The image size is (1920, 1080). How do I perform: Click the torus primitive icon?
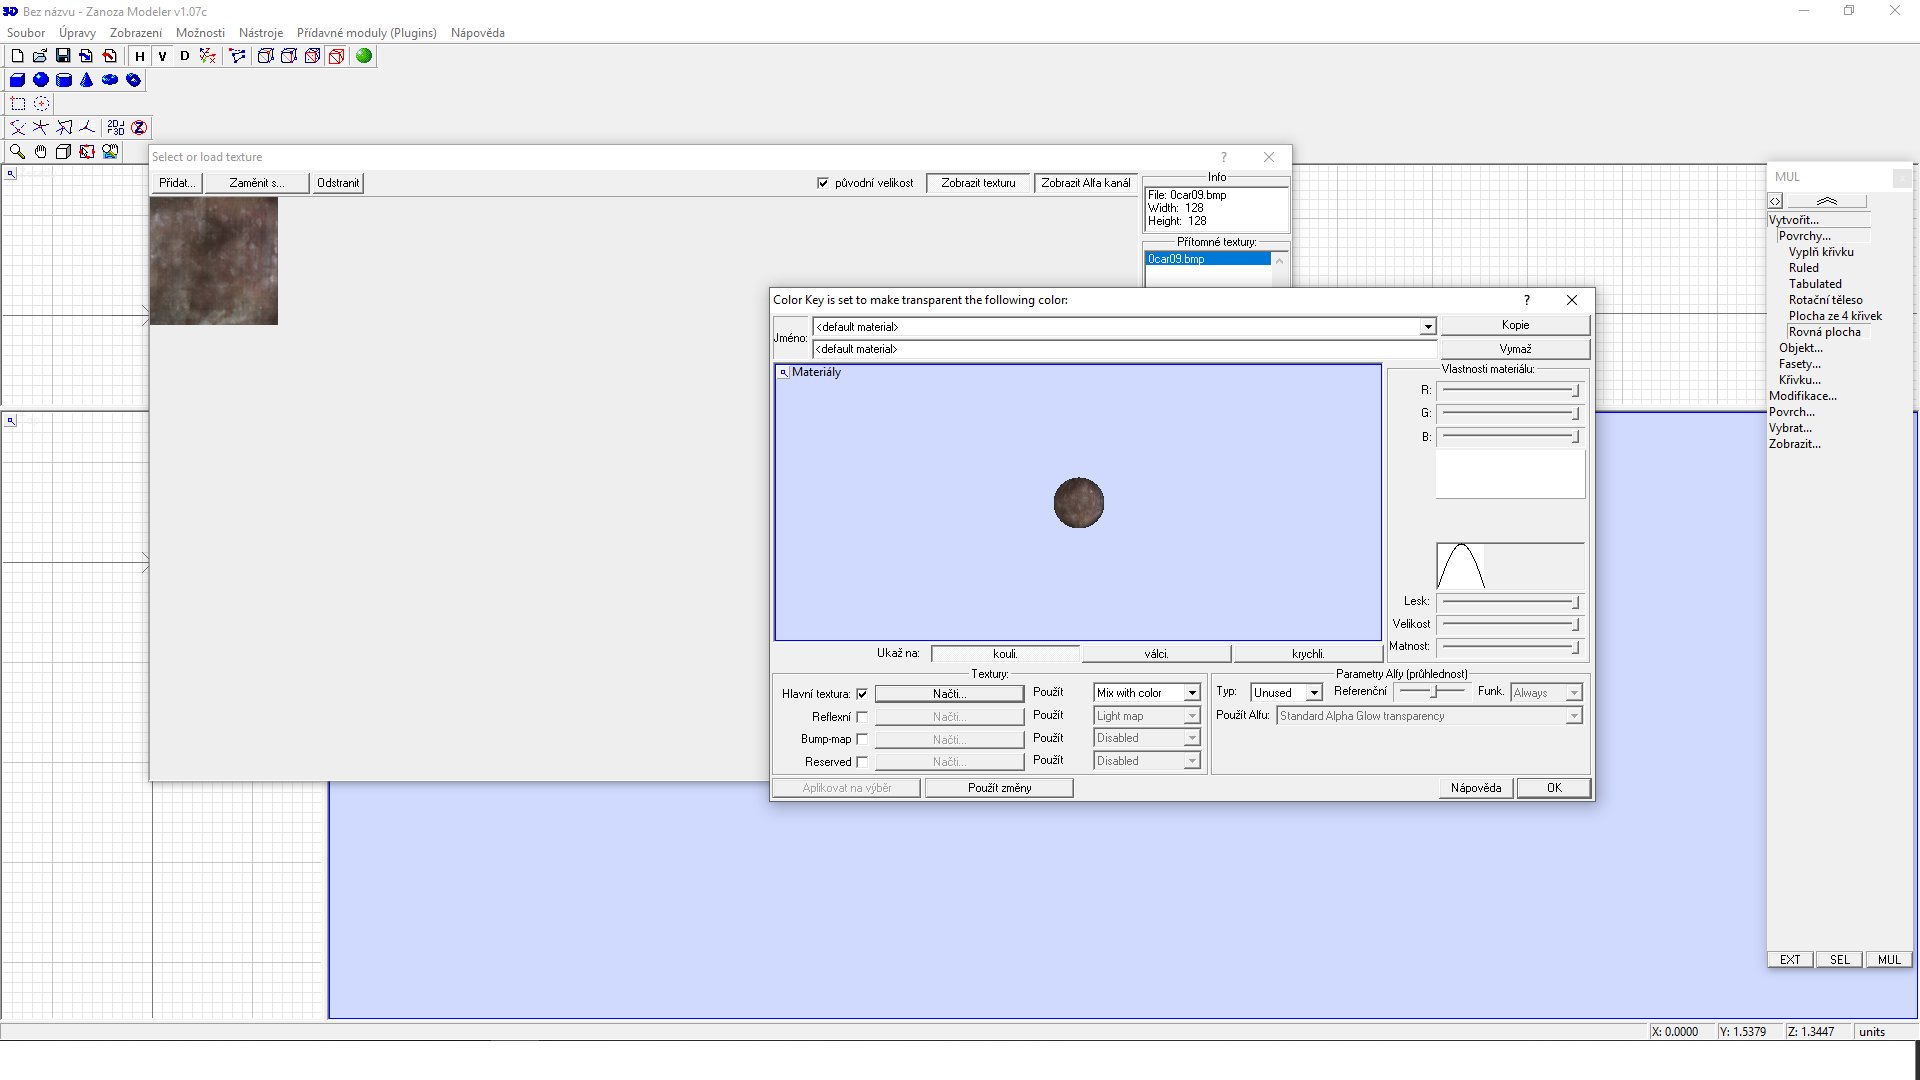110,80
